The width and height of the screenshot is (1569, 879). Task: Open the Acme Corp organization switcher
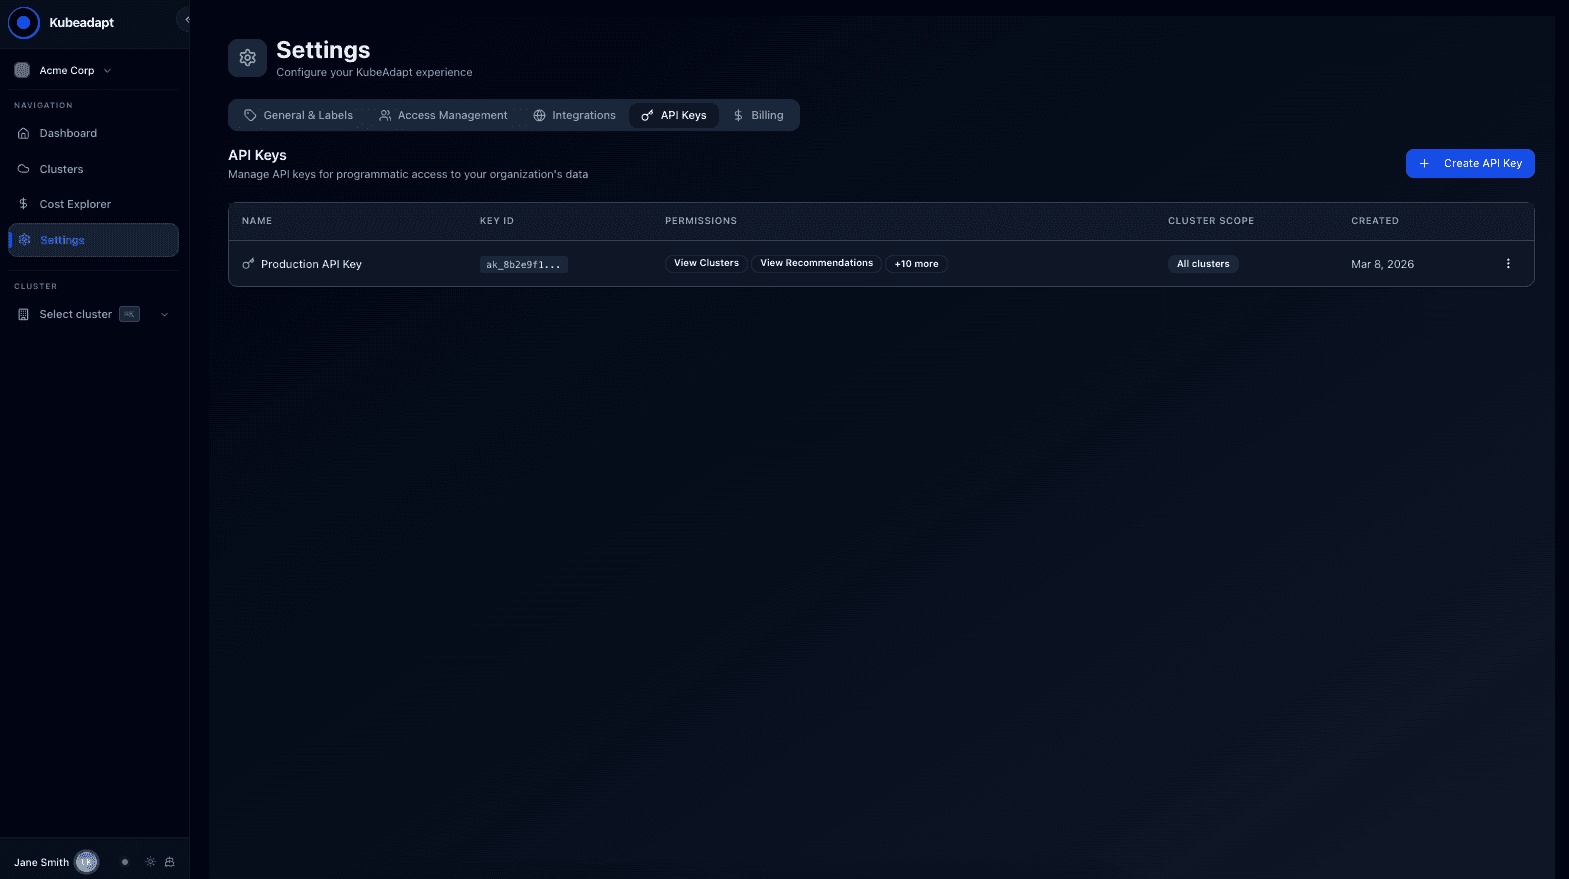[x=63, y=70]
